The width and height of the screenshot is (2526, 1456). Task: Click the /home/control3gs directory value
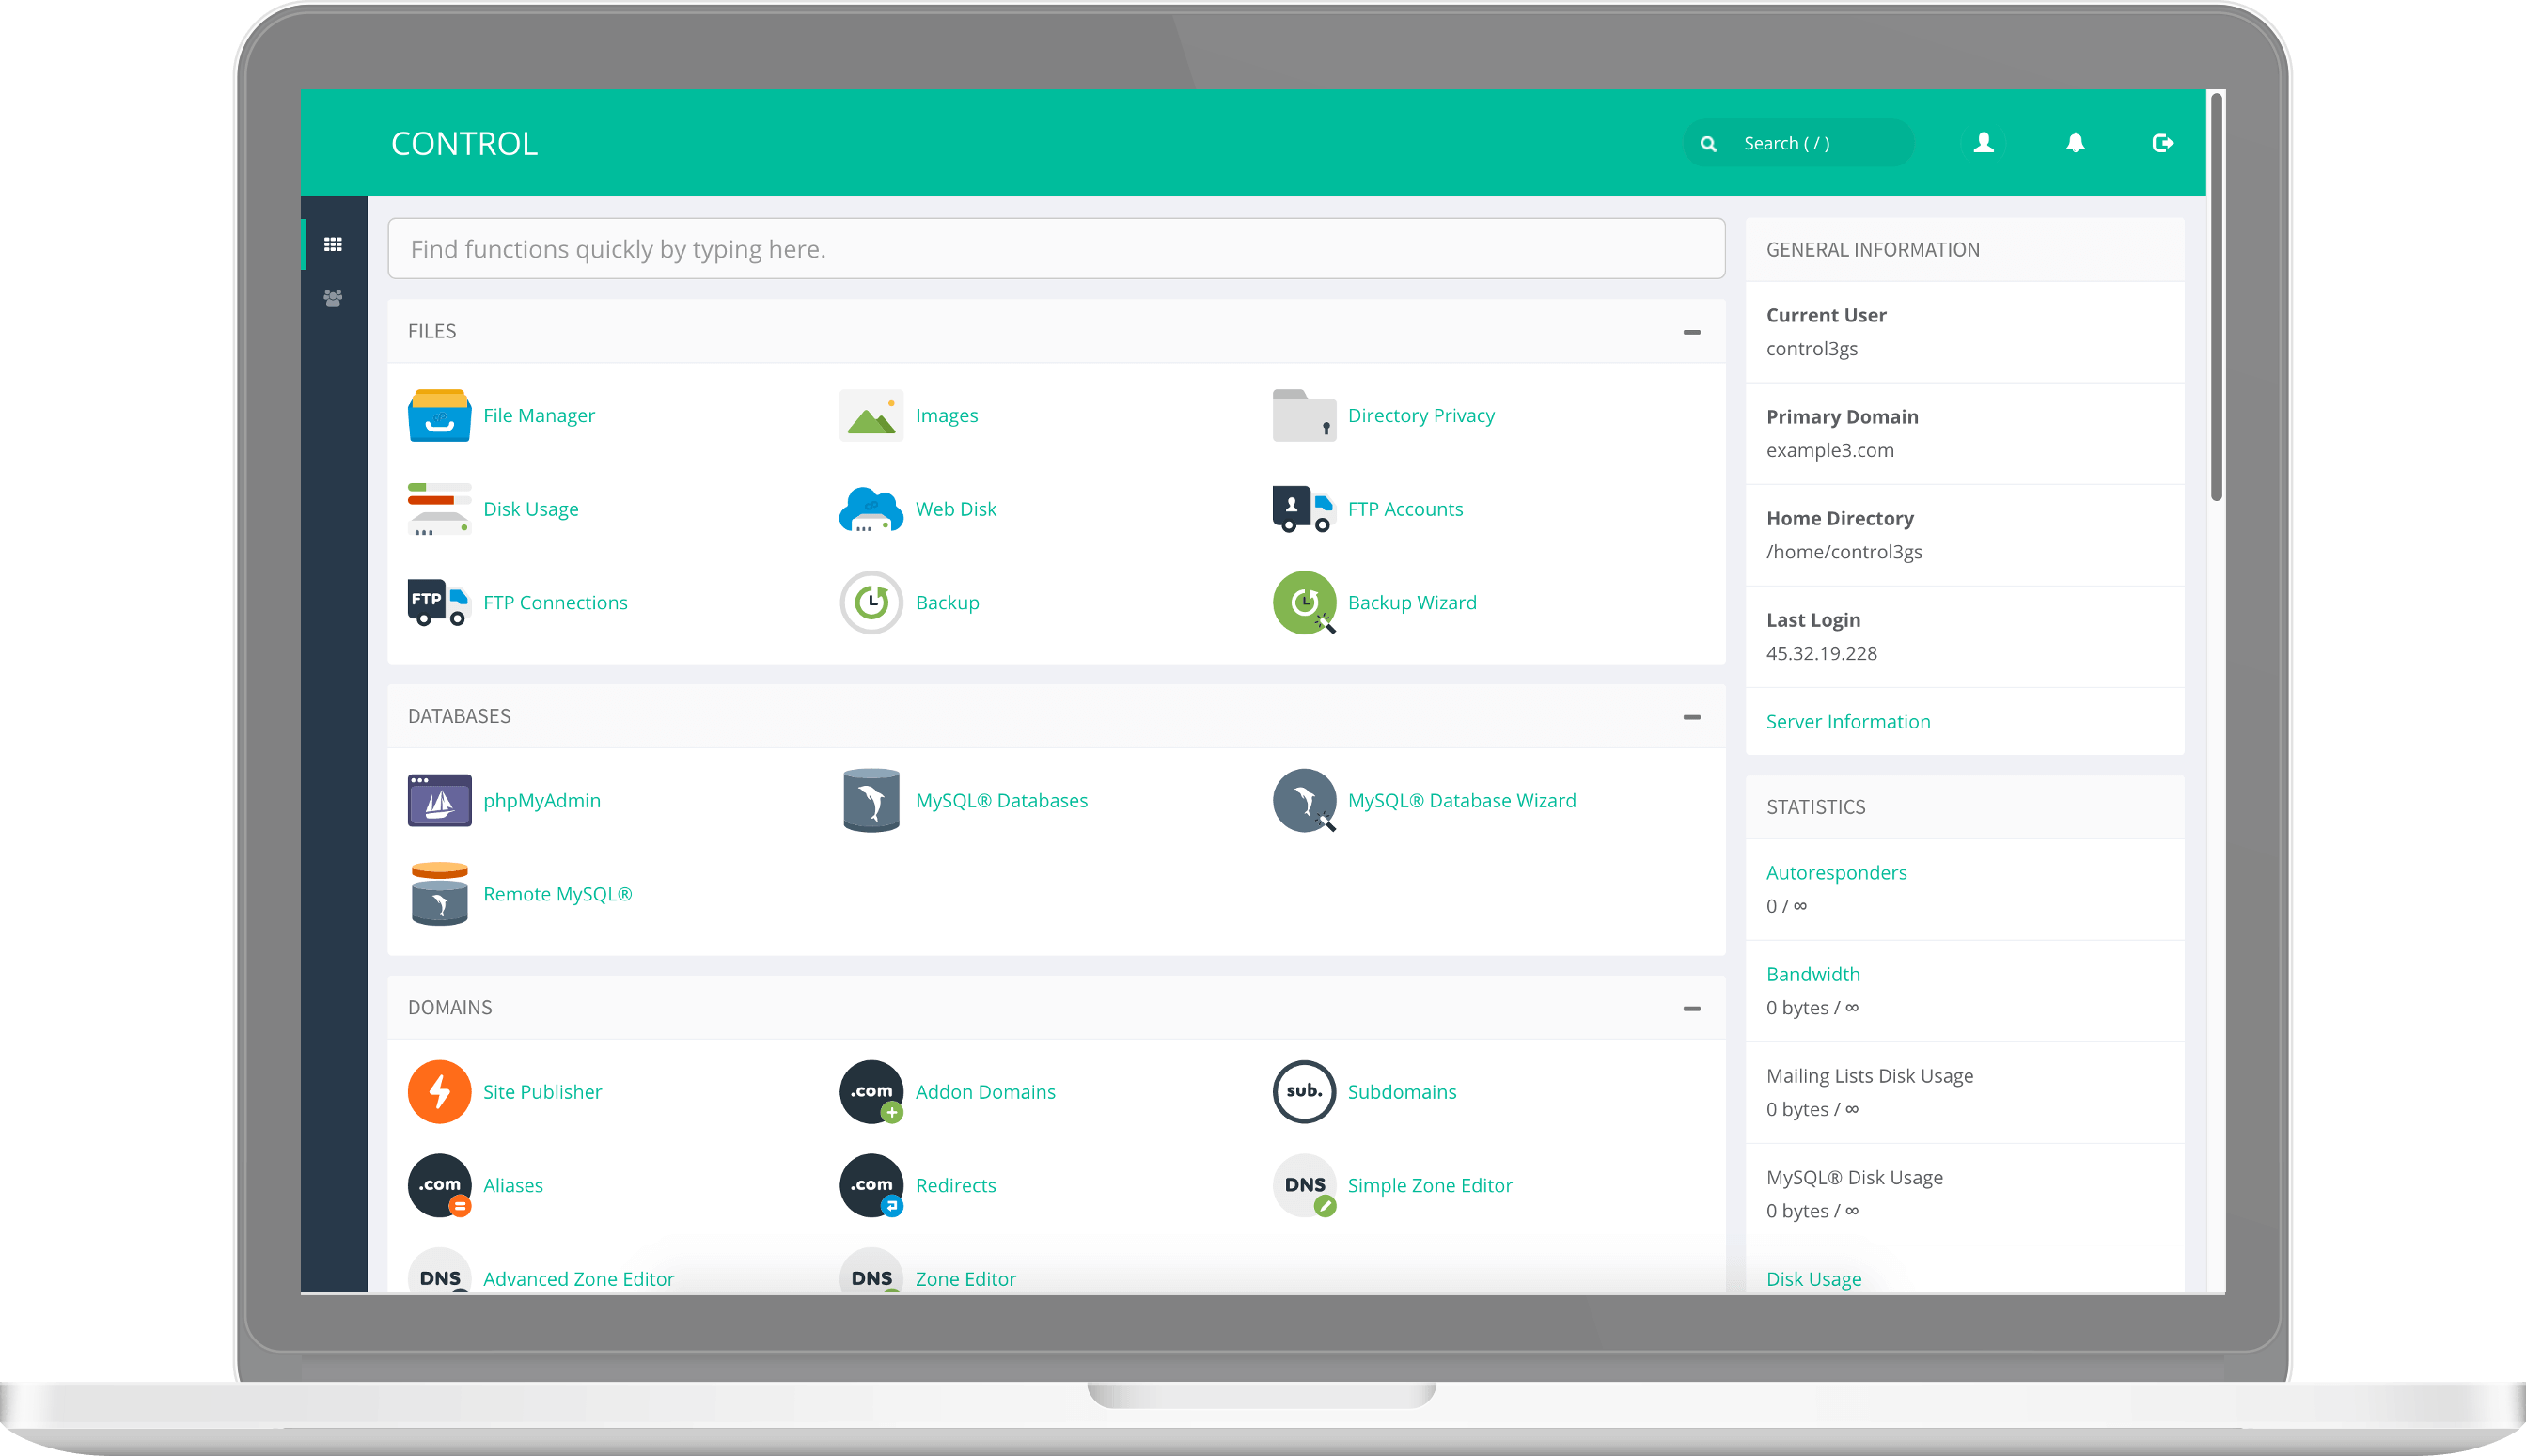click(x=1844, y=552)
